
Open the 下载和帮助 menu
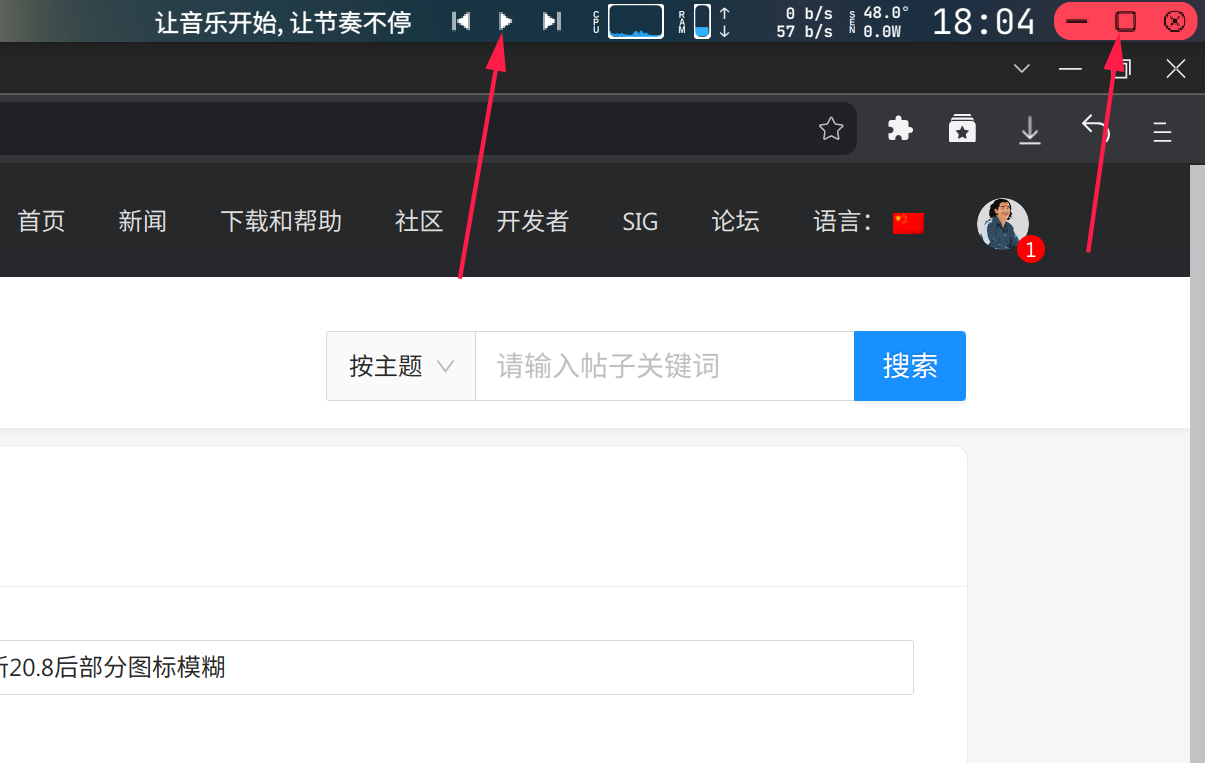[x=281, y=221]
